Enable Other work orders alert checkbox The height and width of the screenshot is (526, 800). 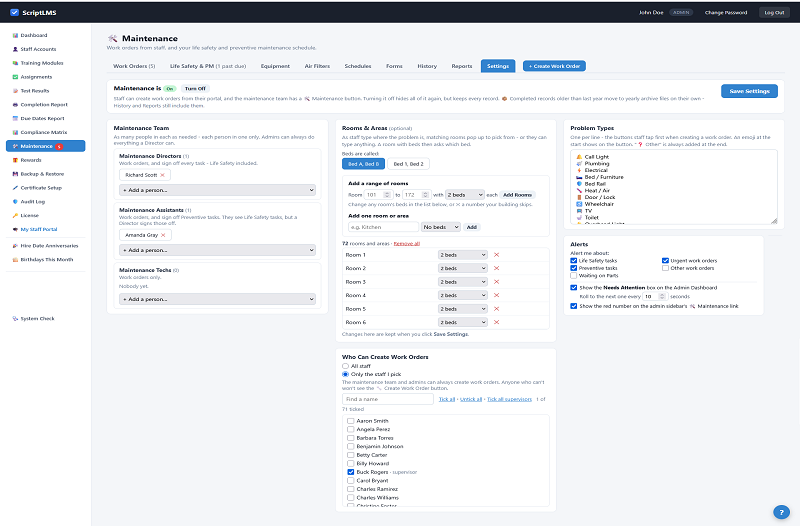click(x=665, y=268)
